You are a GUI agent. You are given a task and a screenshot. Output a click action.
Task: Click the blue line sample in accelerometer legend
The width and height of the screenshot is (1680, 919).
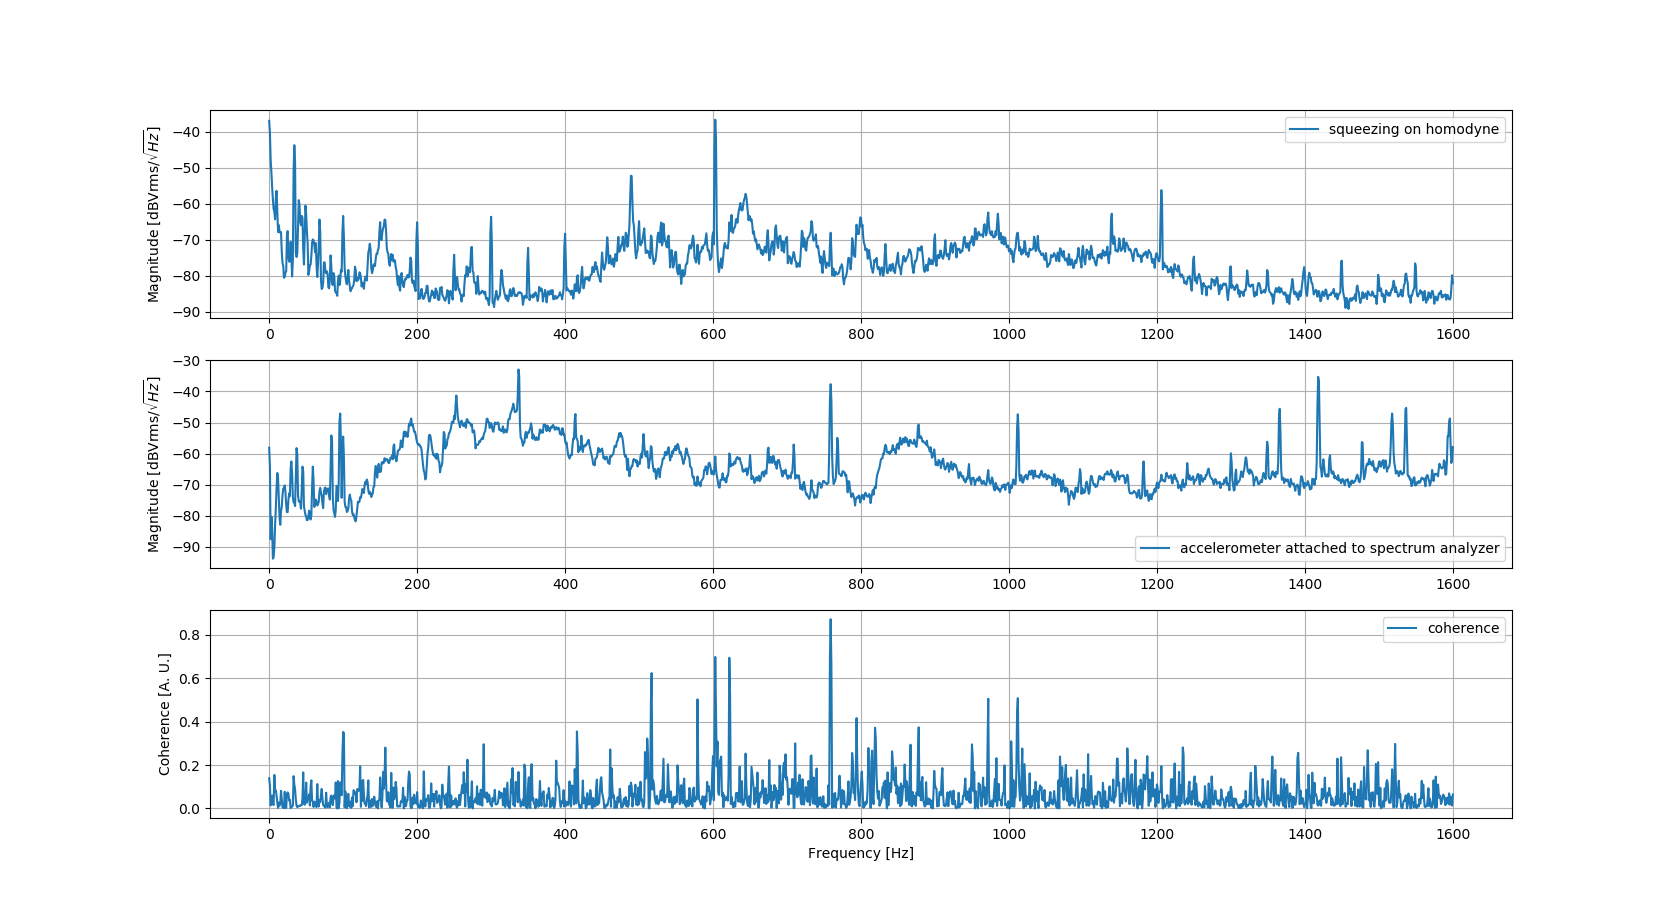pyautogui.click(x=1155, y=548)
